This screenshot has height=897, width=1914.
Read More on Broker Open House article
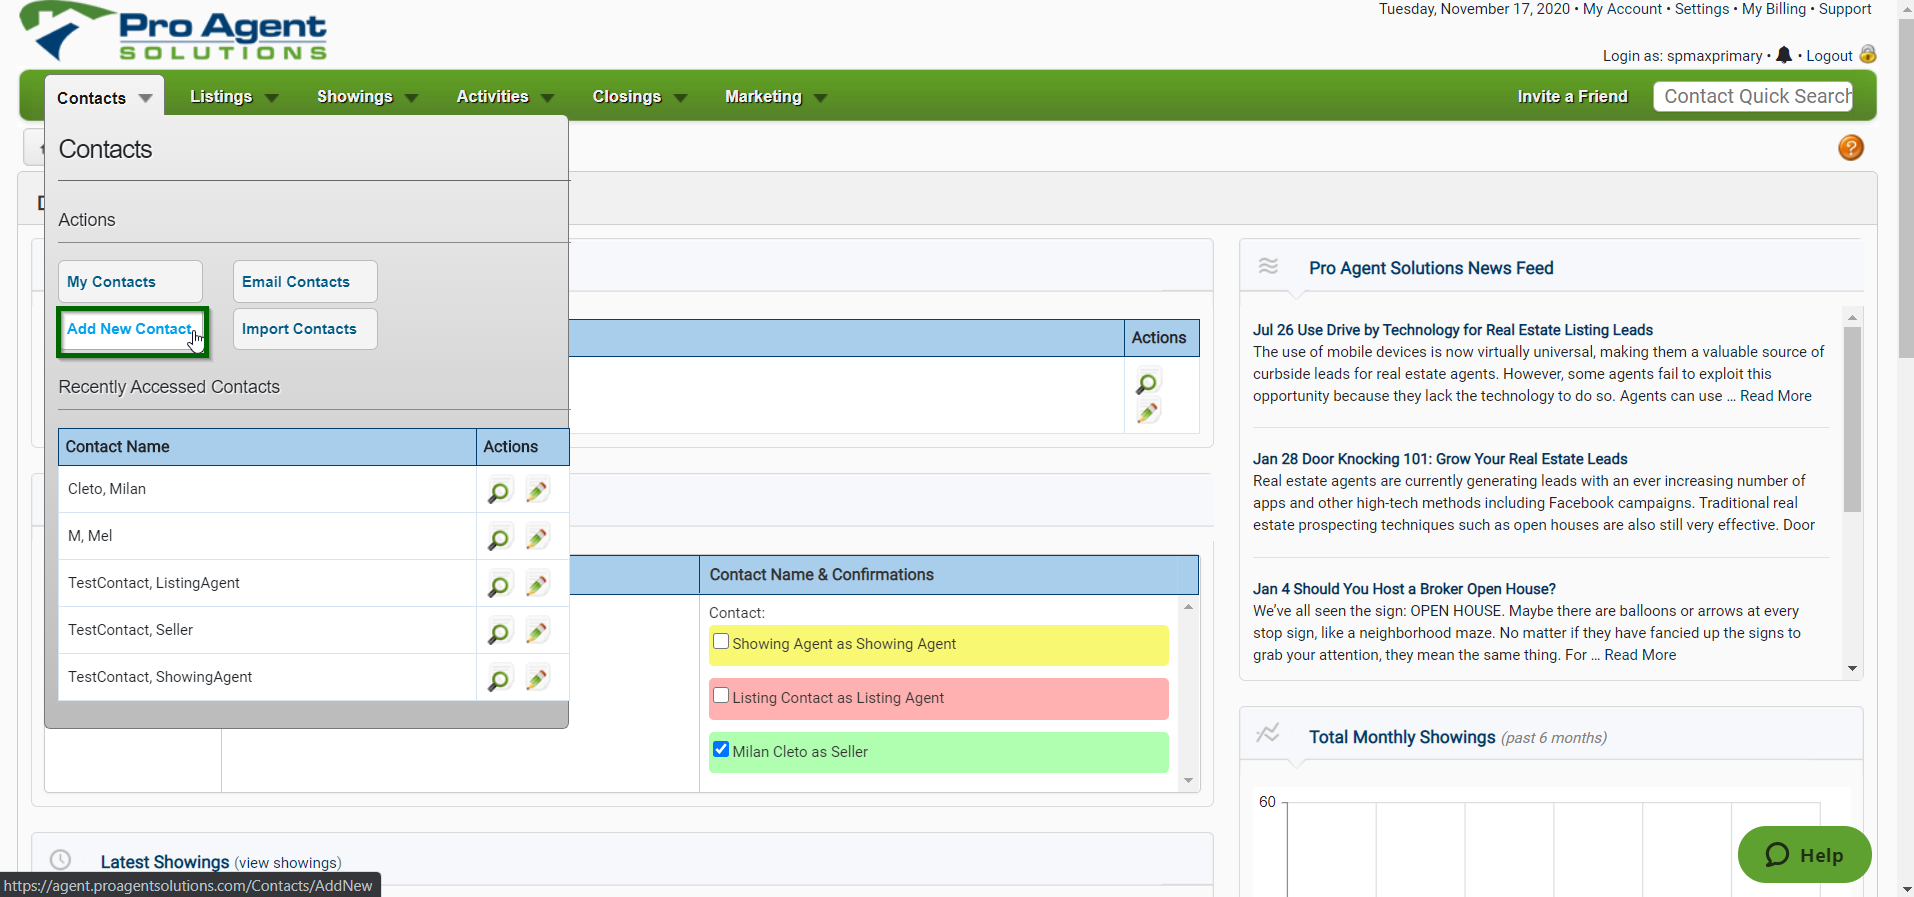pos(1640,655)
